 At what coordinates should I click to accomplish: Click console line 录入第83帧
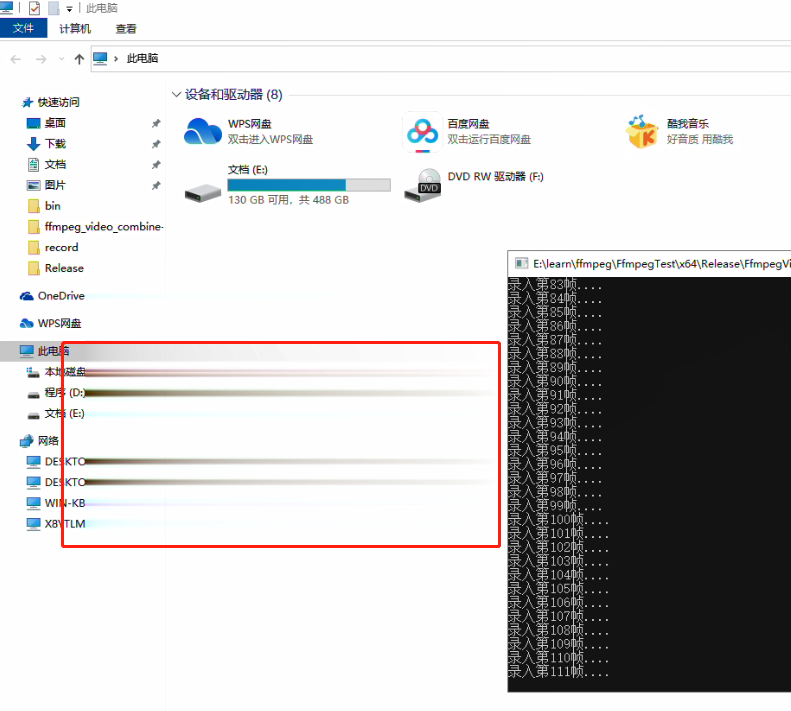coord(554,285)
